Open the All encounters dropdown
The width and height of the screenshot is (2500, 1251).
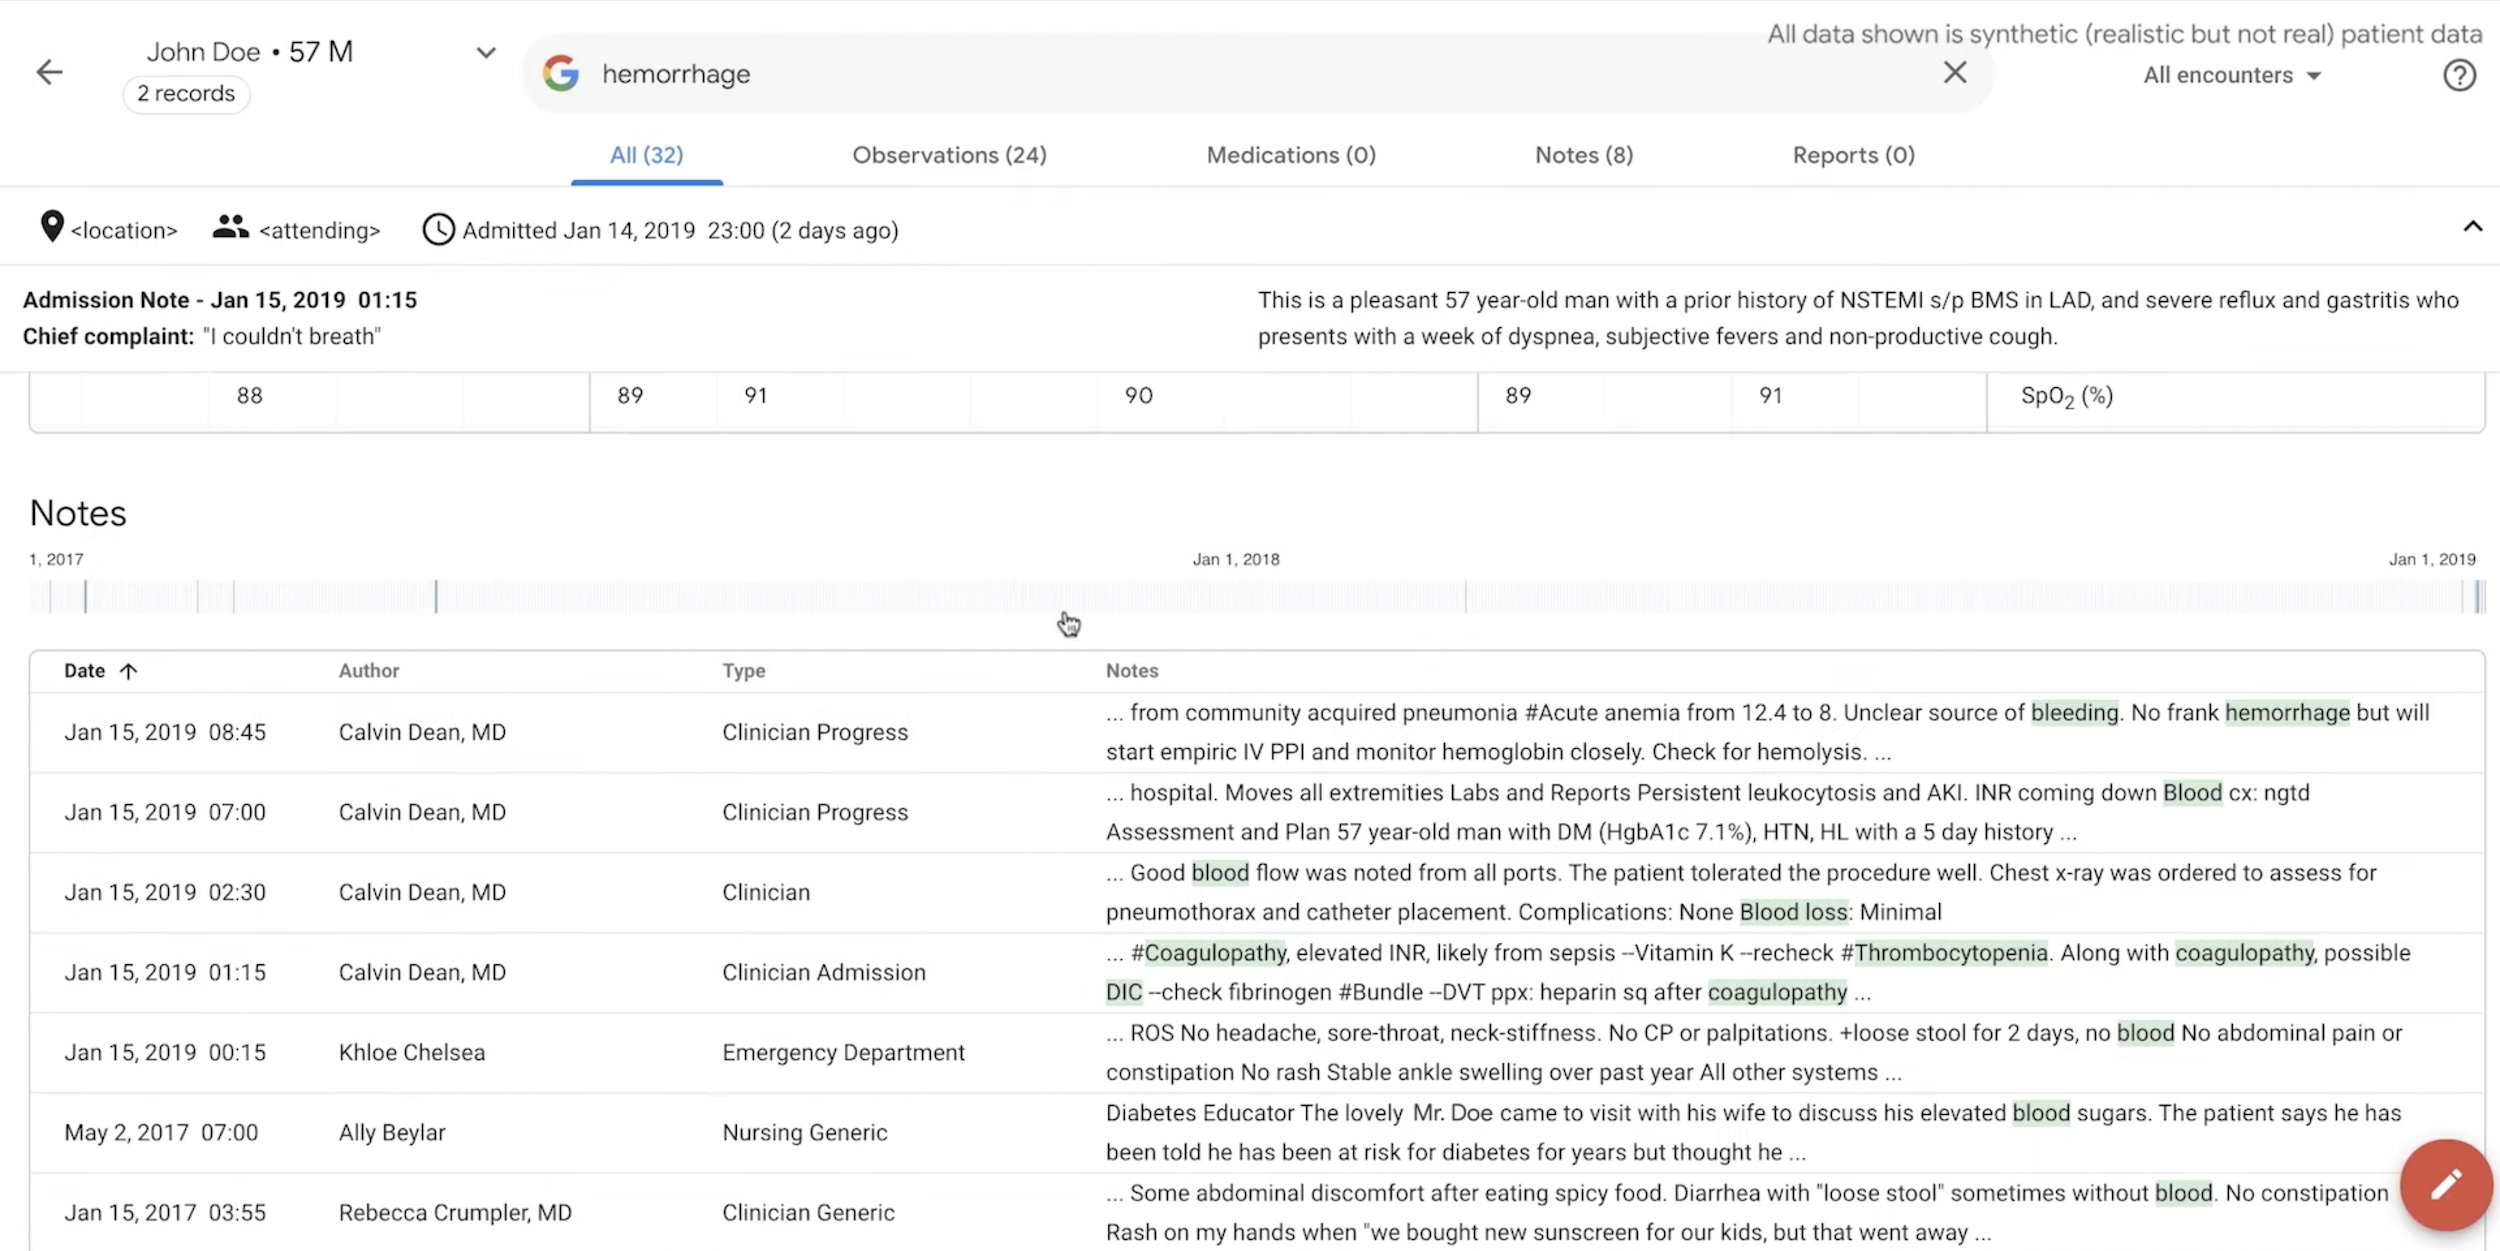2232,75
